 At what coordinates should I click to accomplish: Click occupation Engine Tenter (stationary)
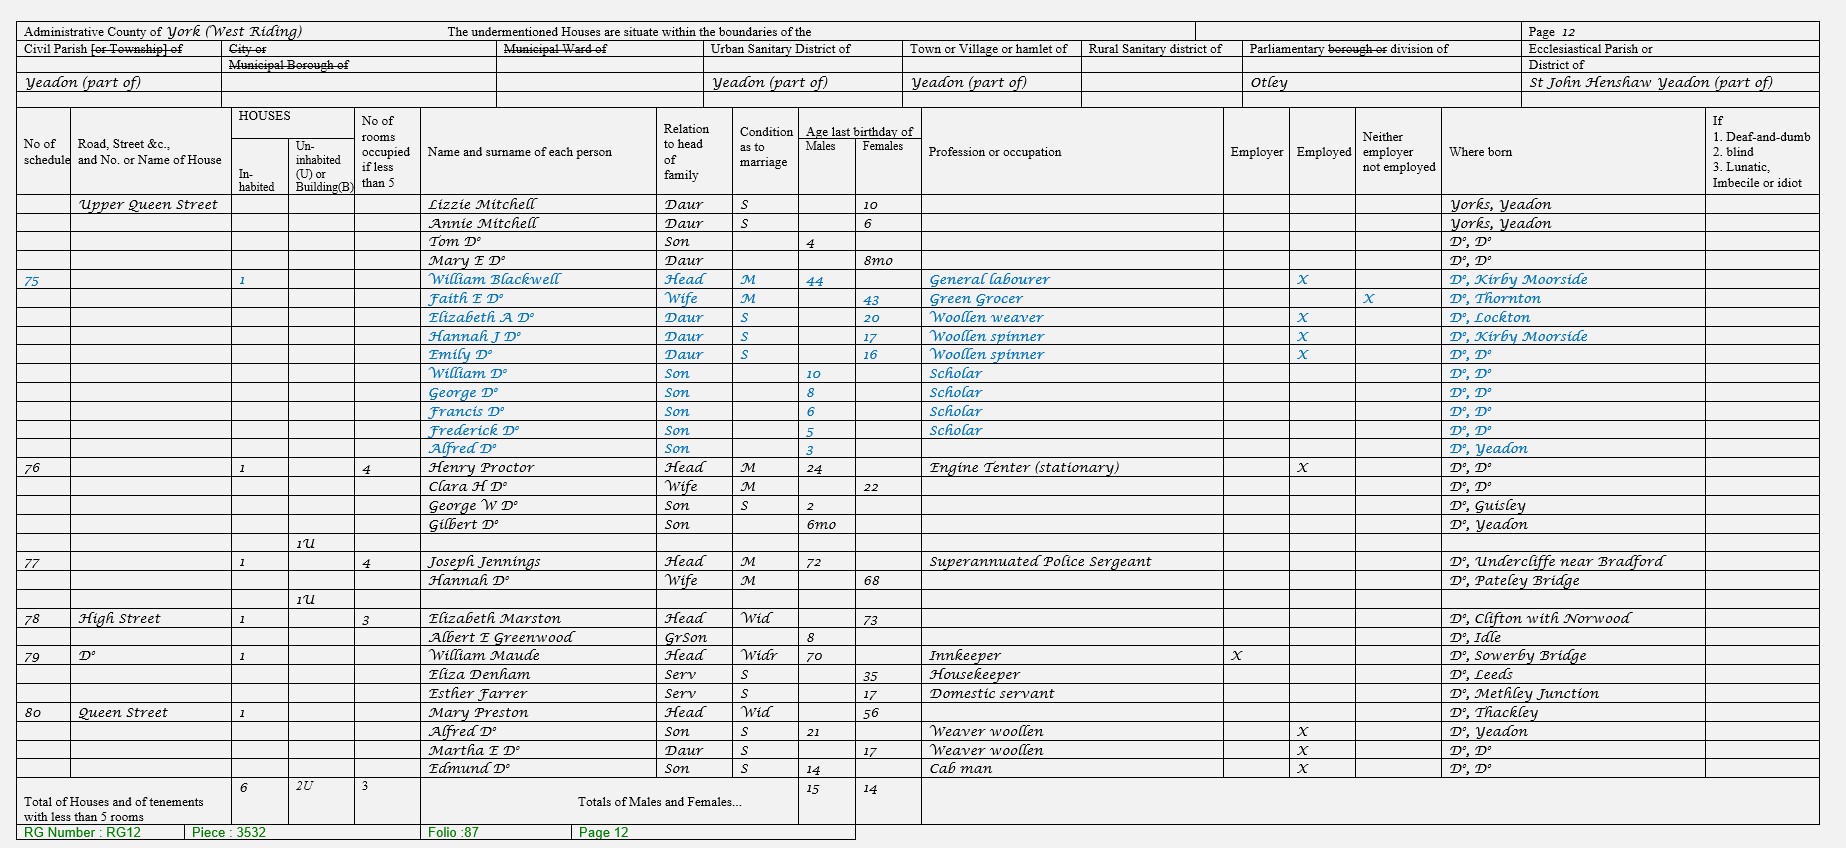pos(1024,467)
